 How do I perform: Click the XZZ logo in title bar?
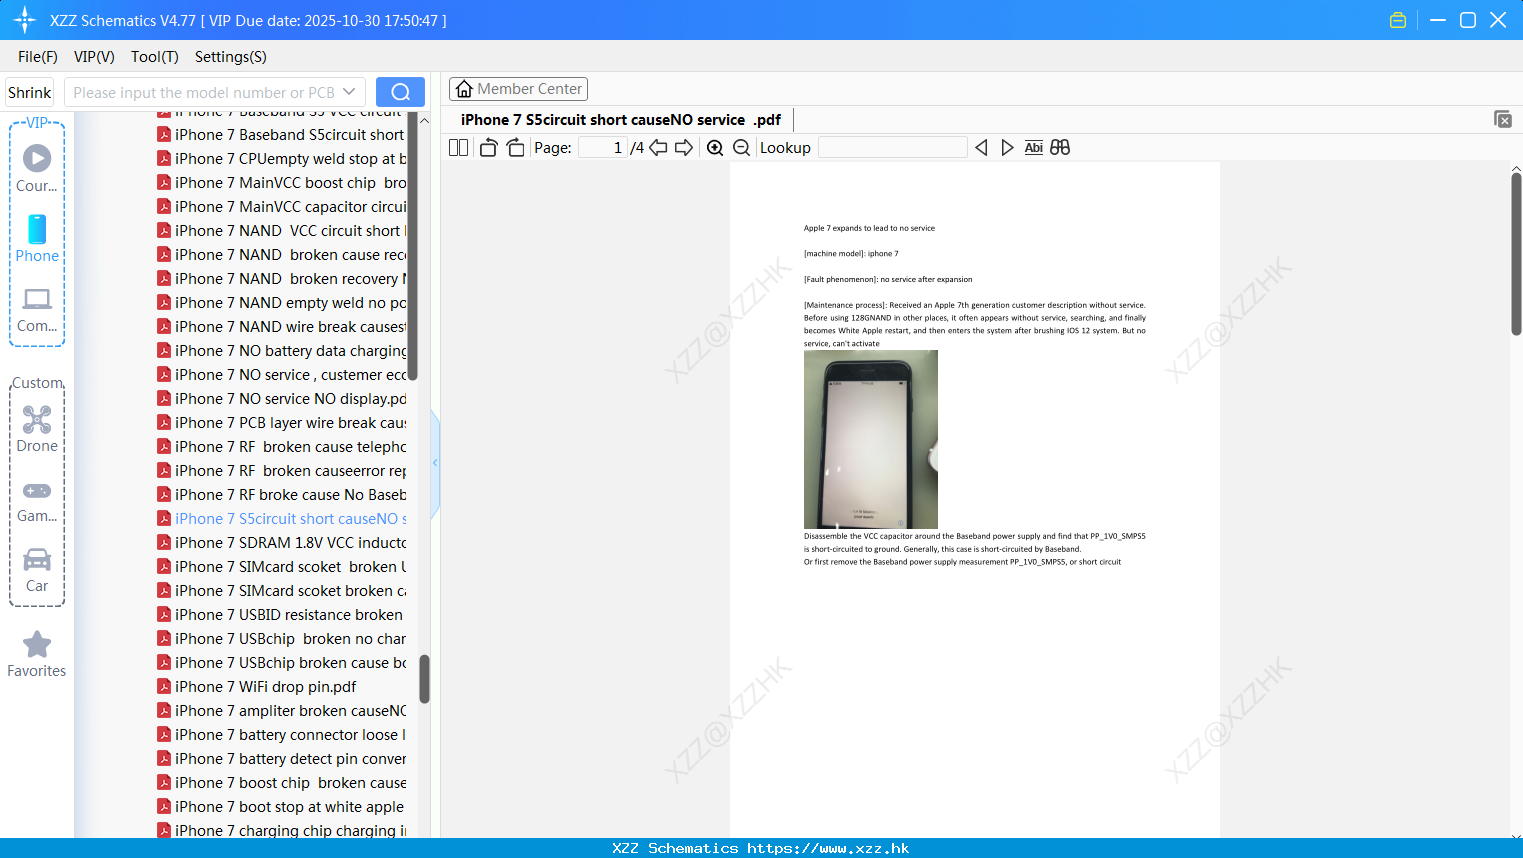(x=25, y=20)
